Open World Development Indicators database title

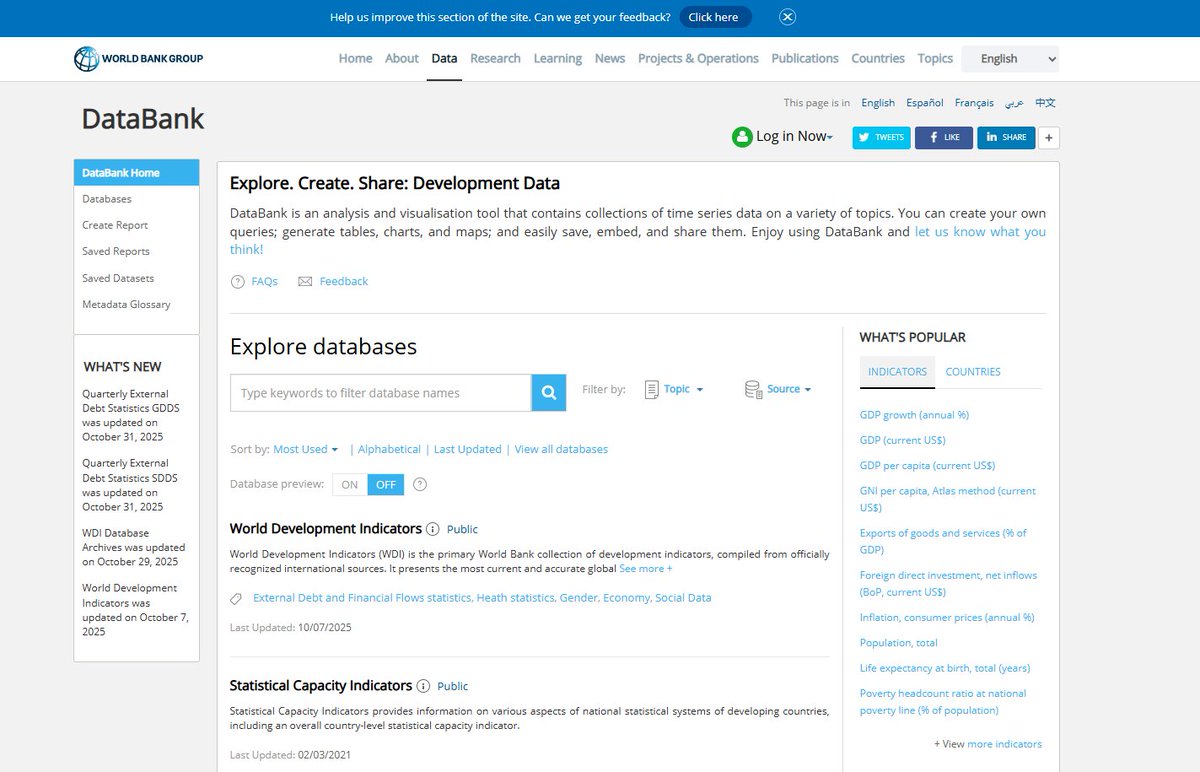326,529
